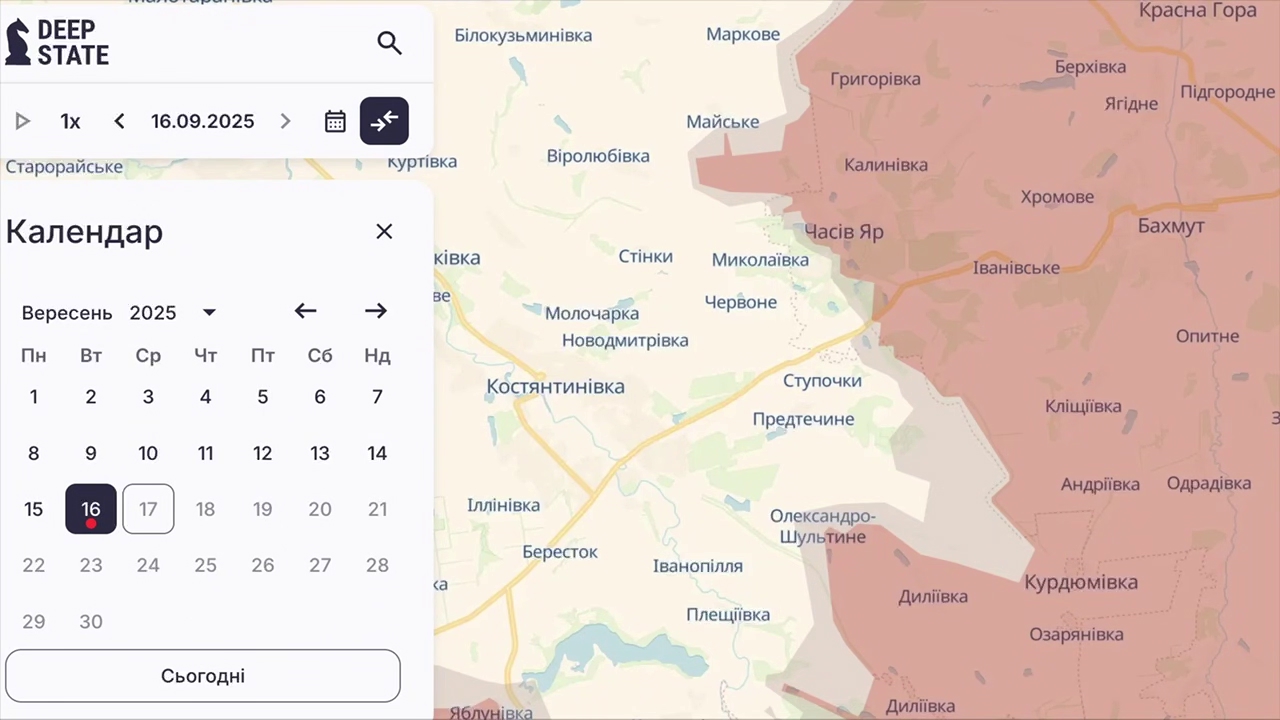Select day 9 in the calendar

[x=91, y=453]
